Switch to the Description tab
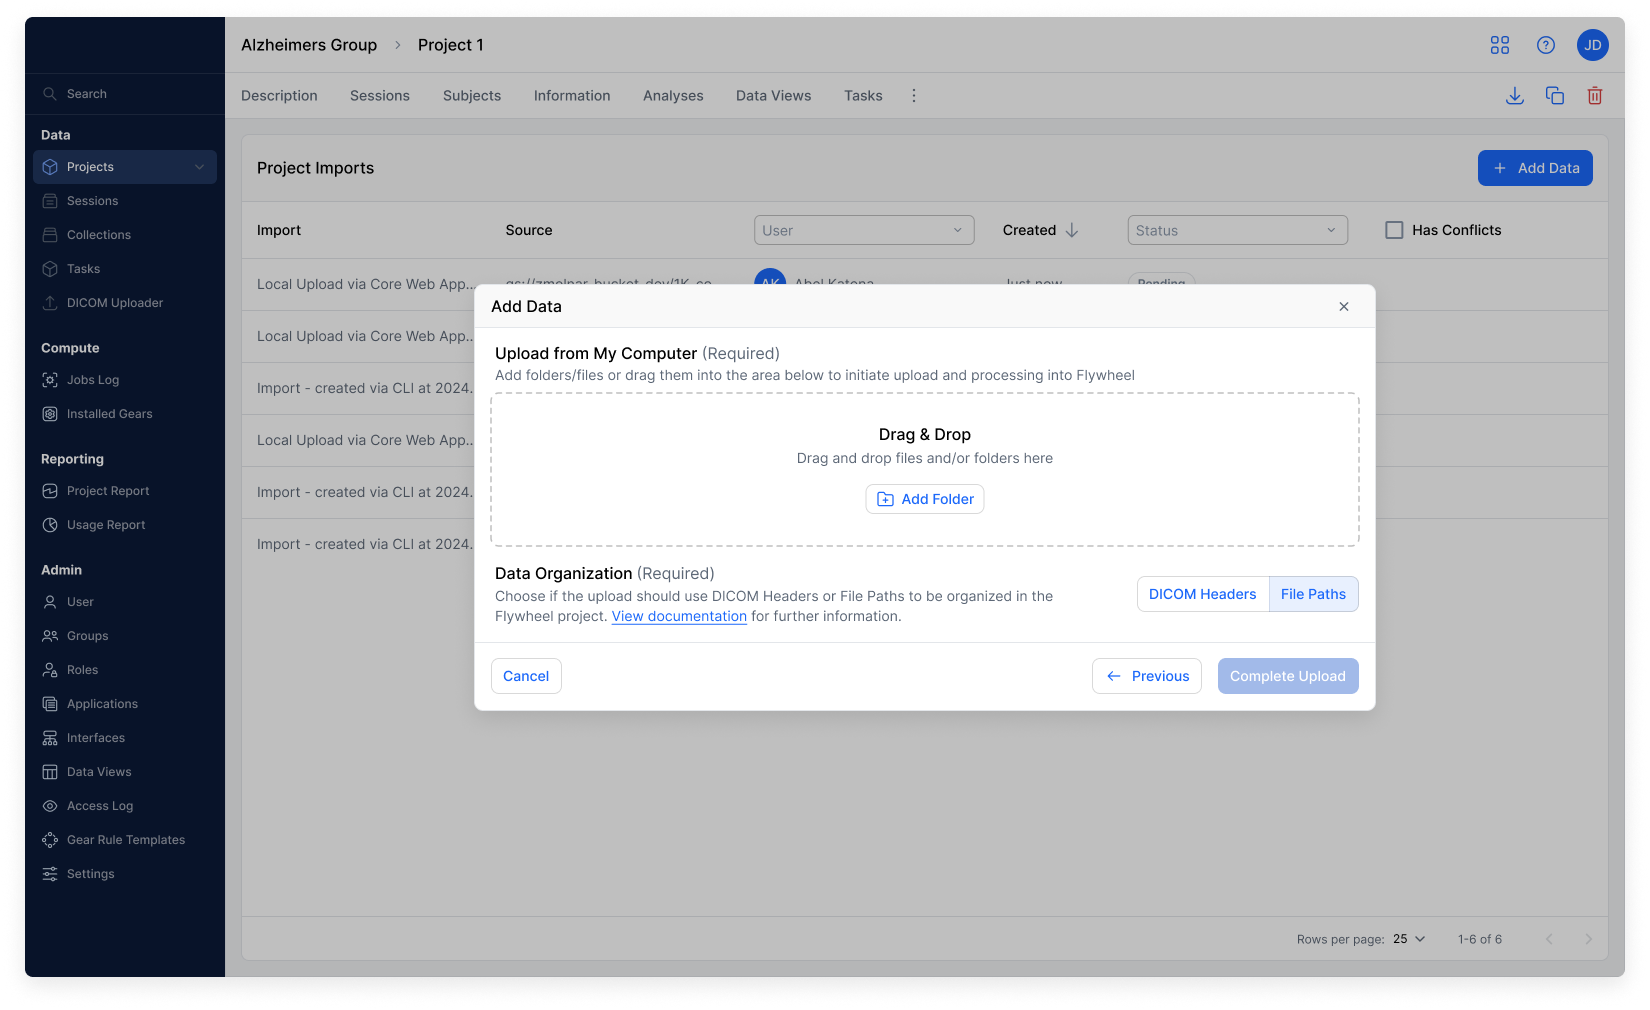The image size is (1650, 1010). click(279, 96)
